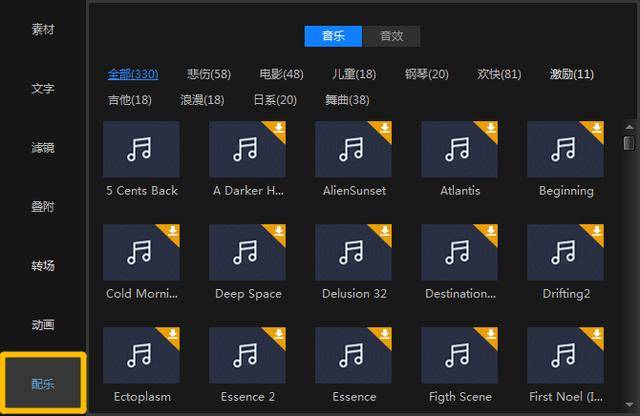Click the scrollbar up arrow

(629, 127)
